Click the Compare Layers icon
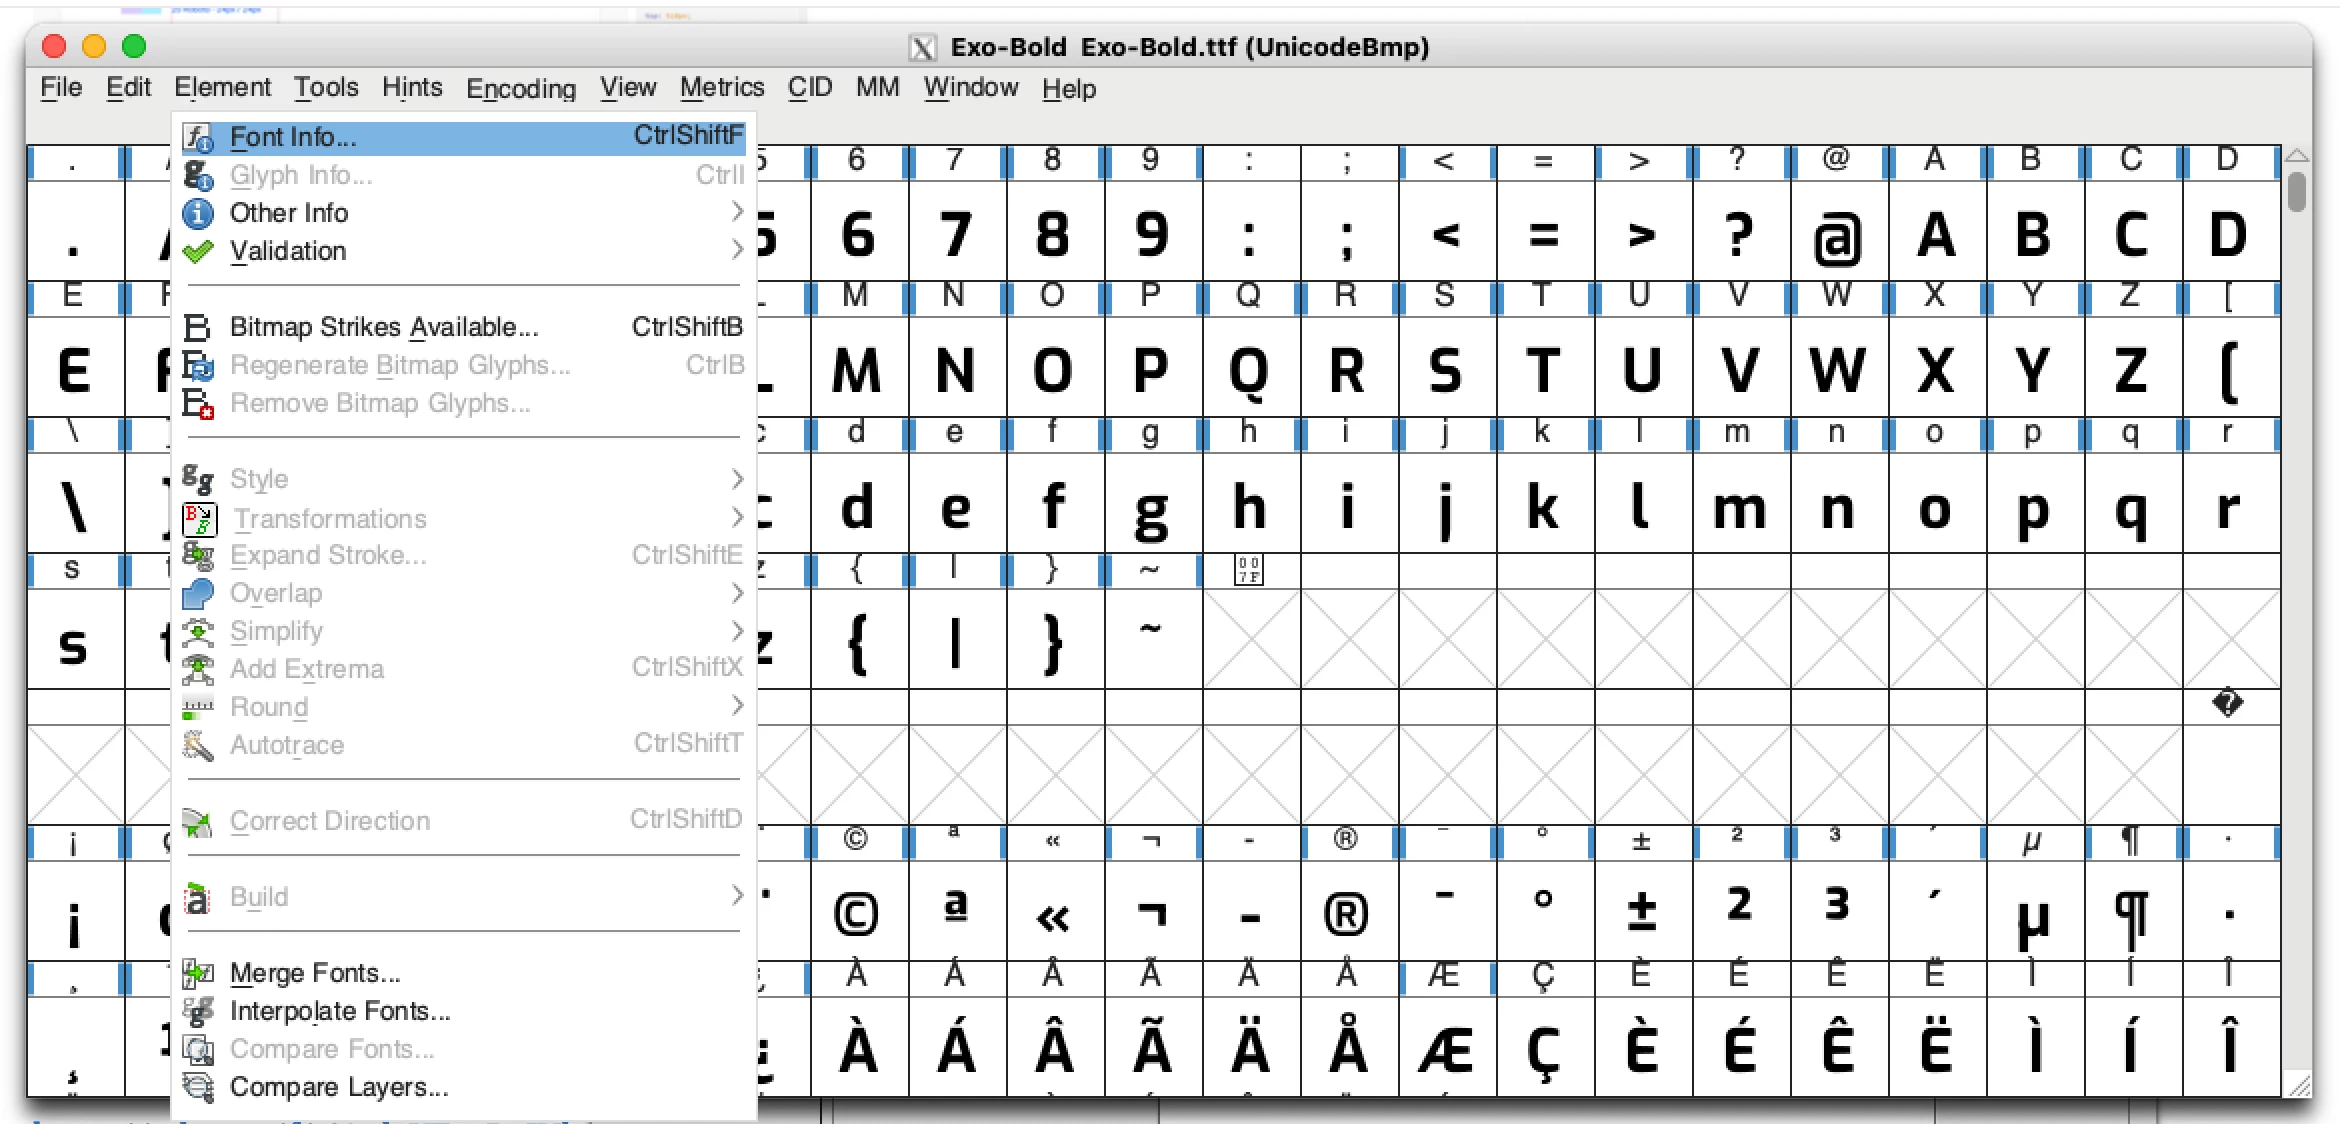The image size is (2340, 1124). (x=198, y=1087)
